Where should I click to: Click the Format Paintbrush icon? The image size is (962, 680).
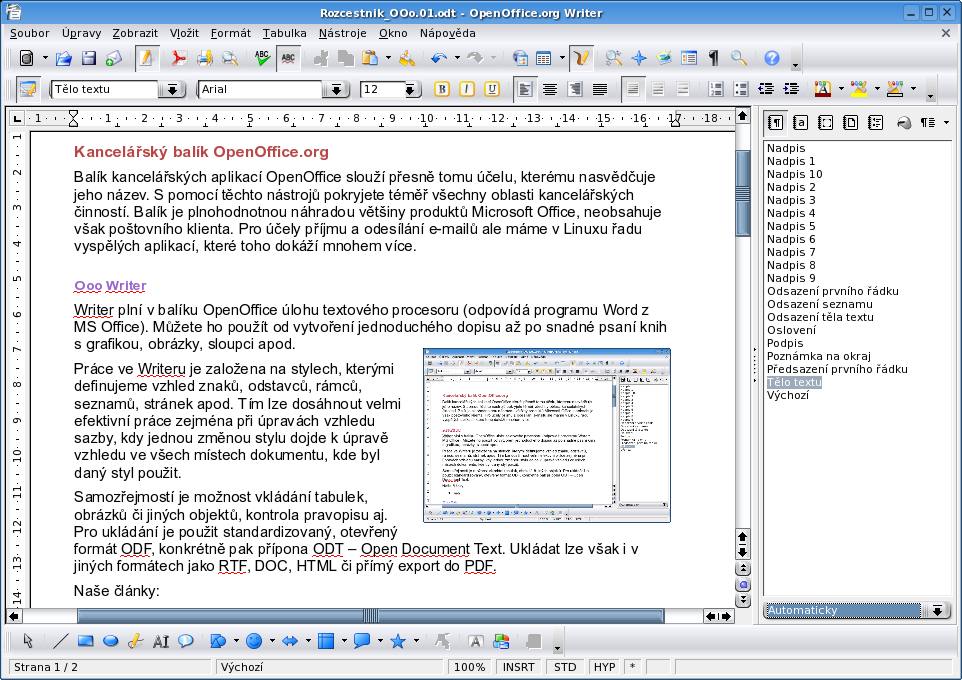coord(407,58)
